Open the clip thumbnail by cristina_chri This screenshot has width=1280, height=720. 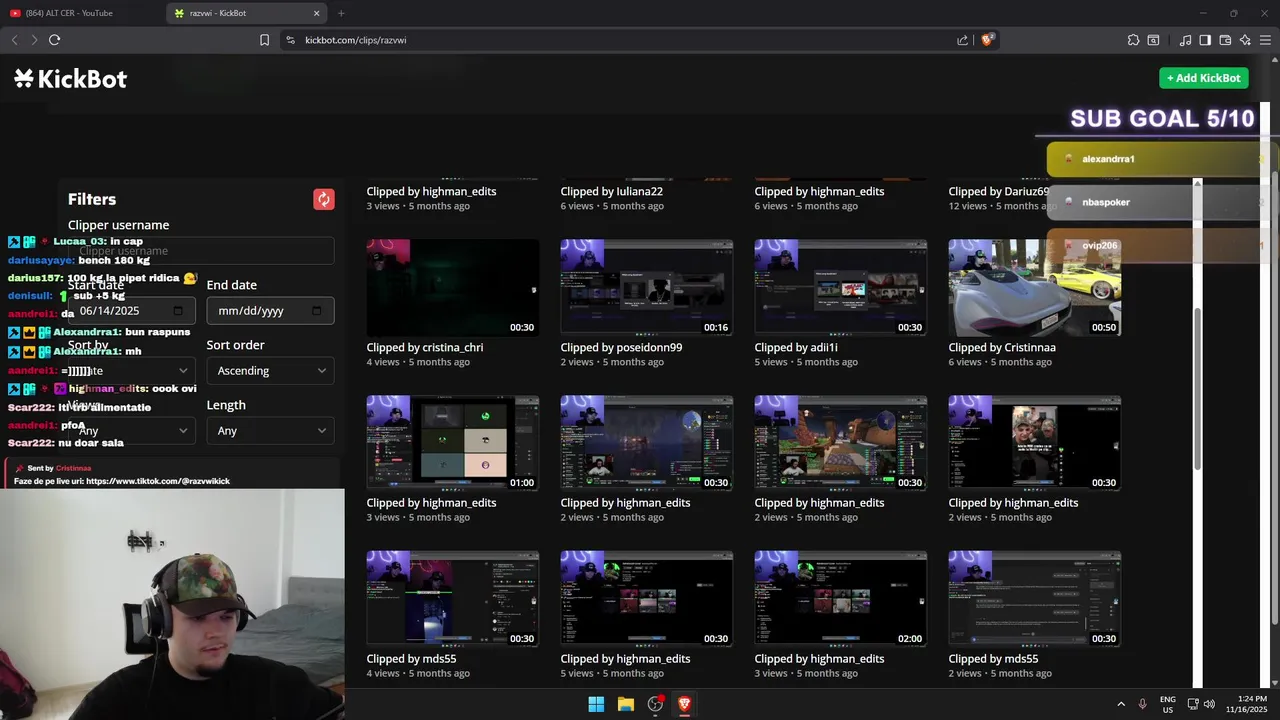click(x=453, y=287)
